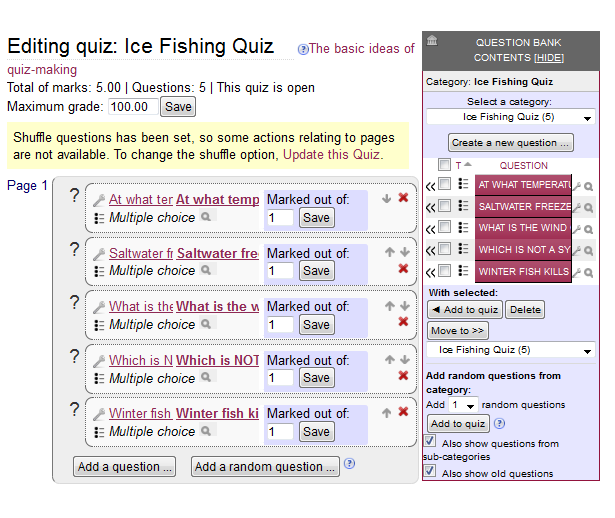Preview the 'What is the w' question magnifier
Image resolution: width=615 pixels, height=518 pixels.
coord(206,324)
